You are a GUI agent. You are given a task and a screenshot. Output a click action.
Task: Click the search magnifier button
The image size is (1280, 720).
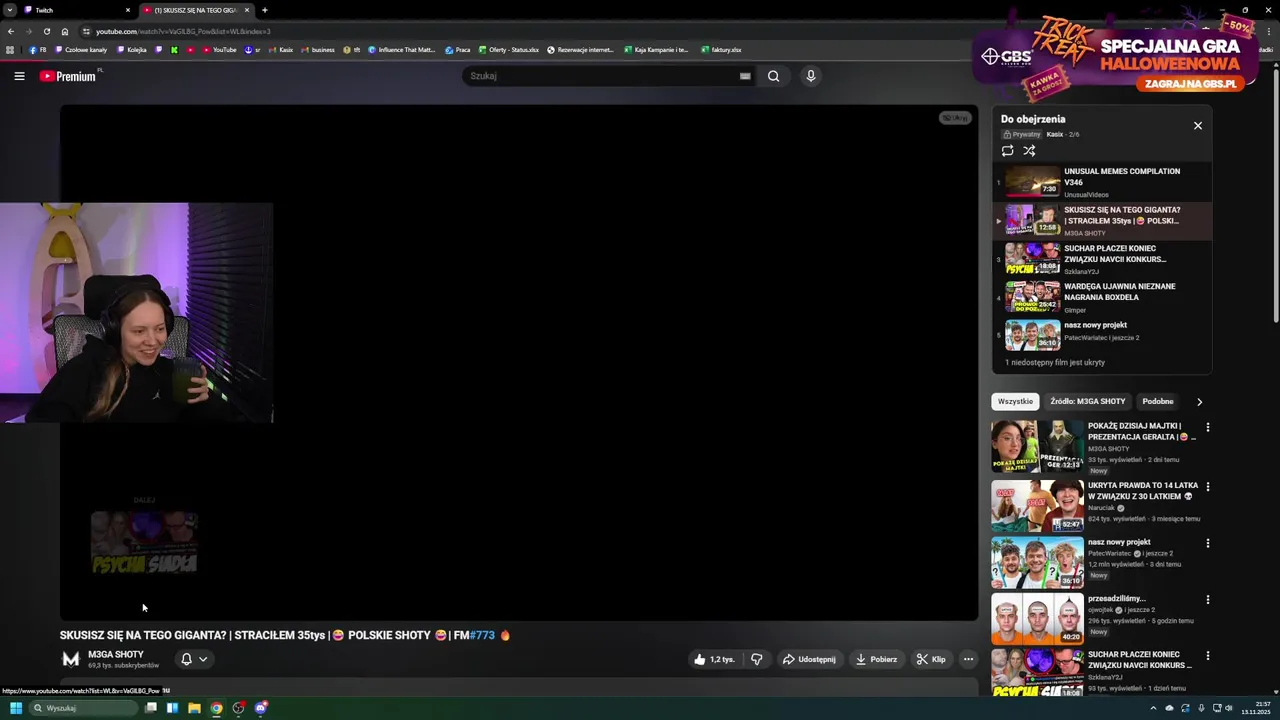773,76
